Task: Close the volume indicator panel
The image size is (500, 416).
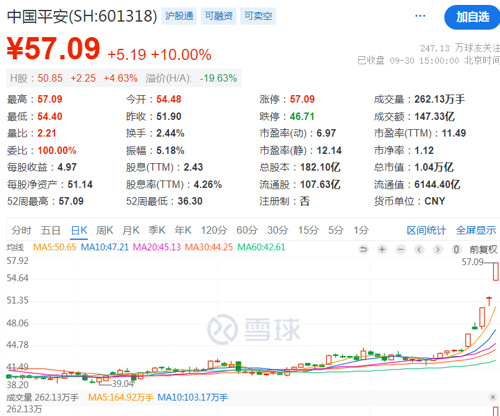Action: [x=493, y=397]
